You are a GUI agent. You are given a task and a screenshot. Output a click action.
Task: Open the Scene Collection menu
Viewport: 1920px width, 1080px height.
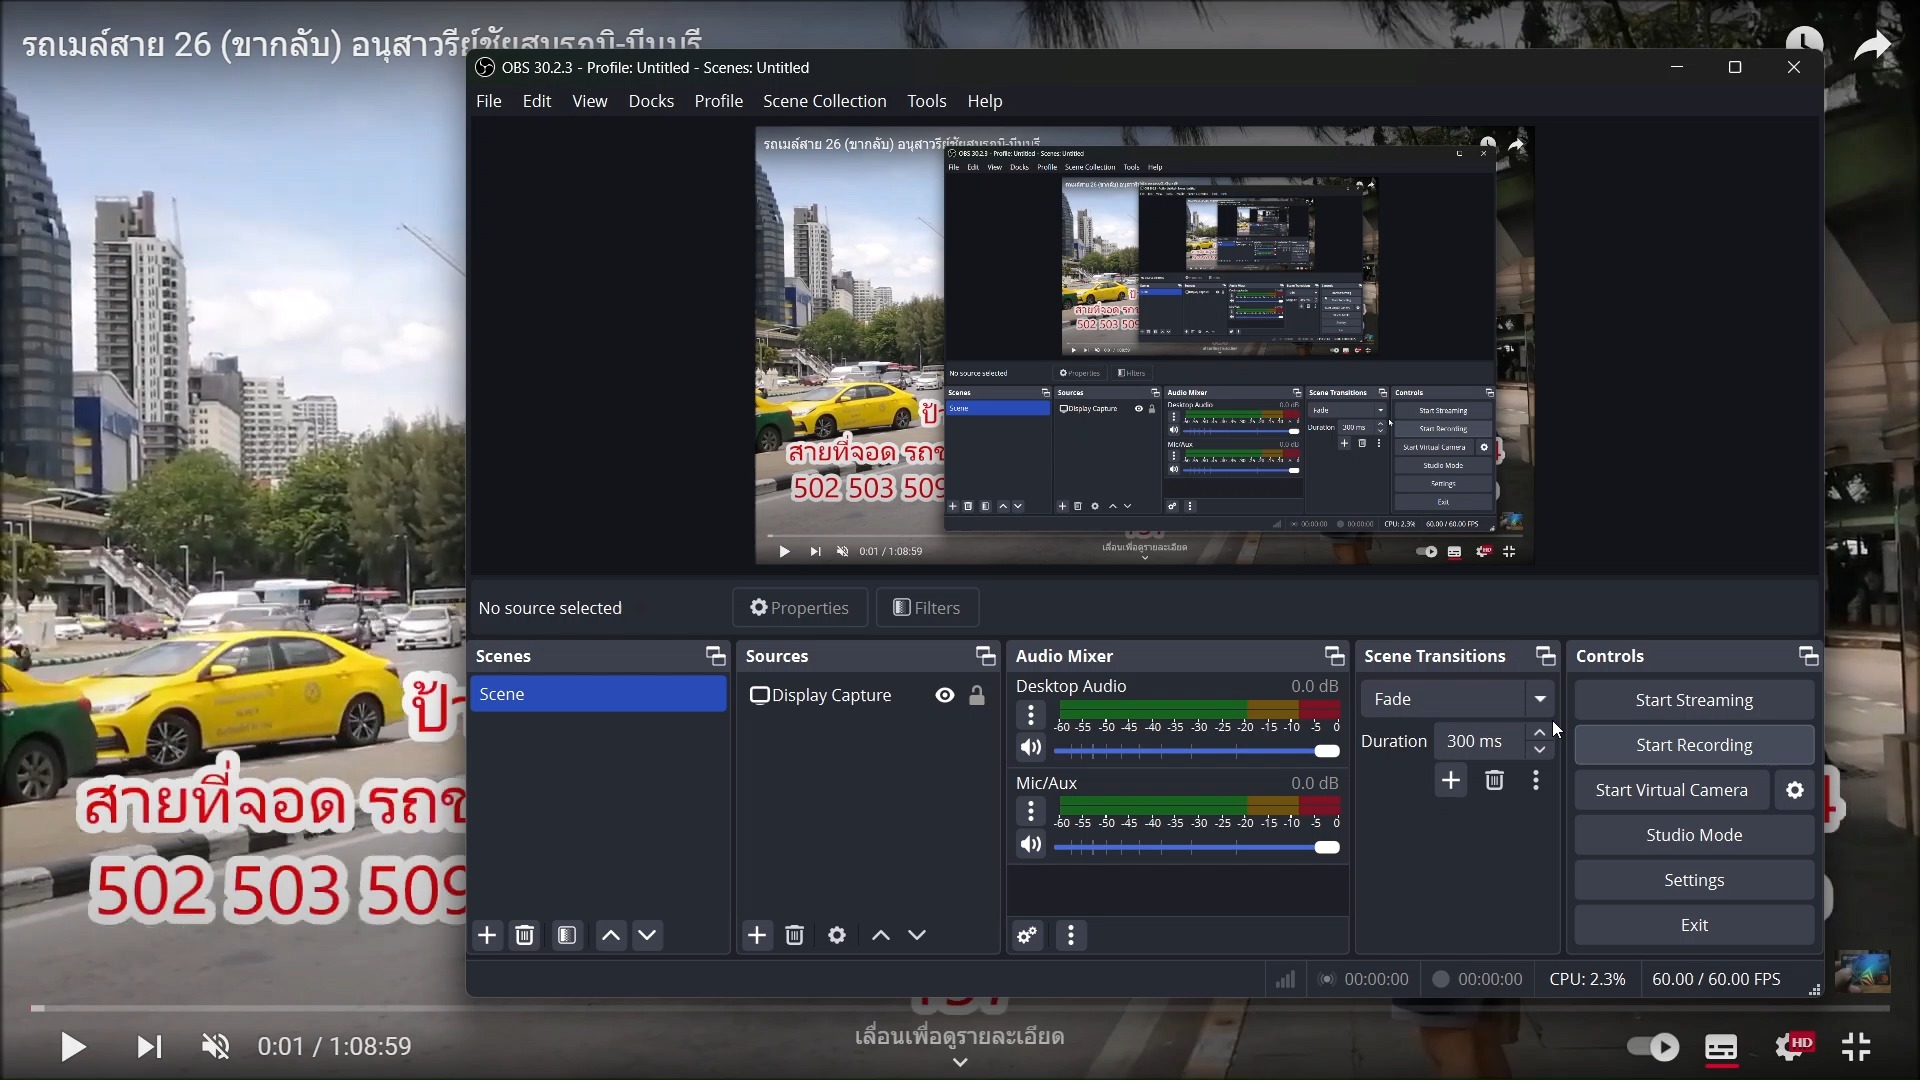(x=824, y=101)
